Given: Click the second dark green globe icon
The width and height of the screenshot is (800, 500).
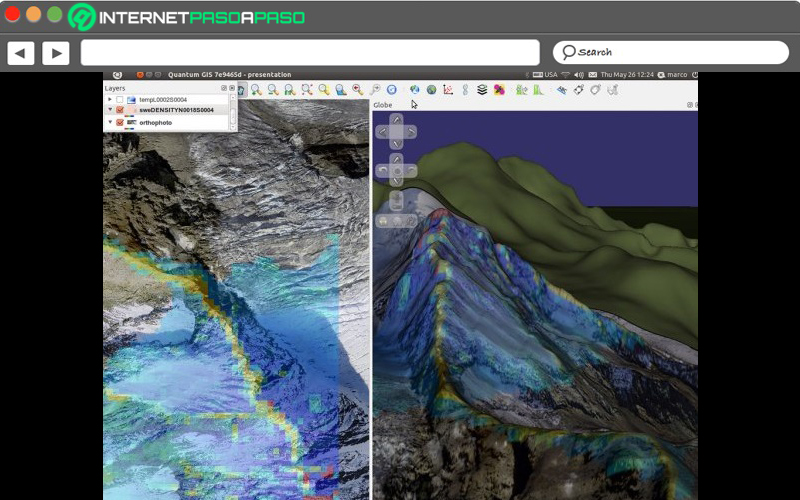Looking at the screenshot, I should (x=432, y=90).
